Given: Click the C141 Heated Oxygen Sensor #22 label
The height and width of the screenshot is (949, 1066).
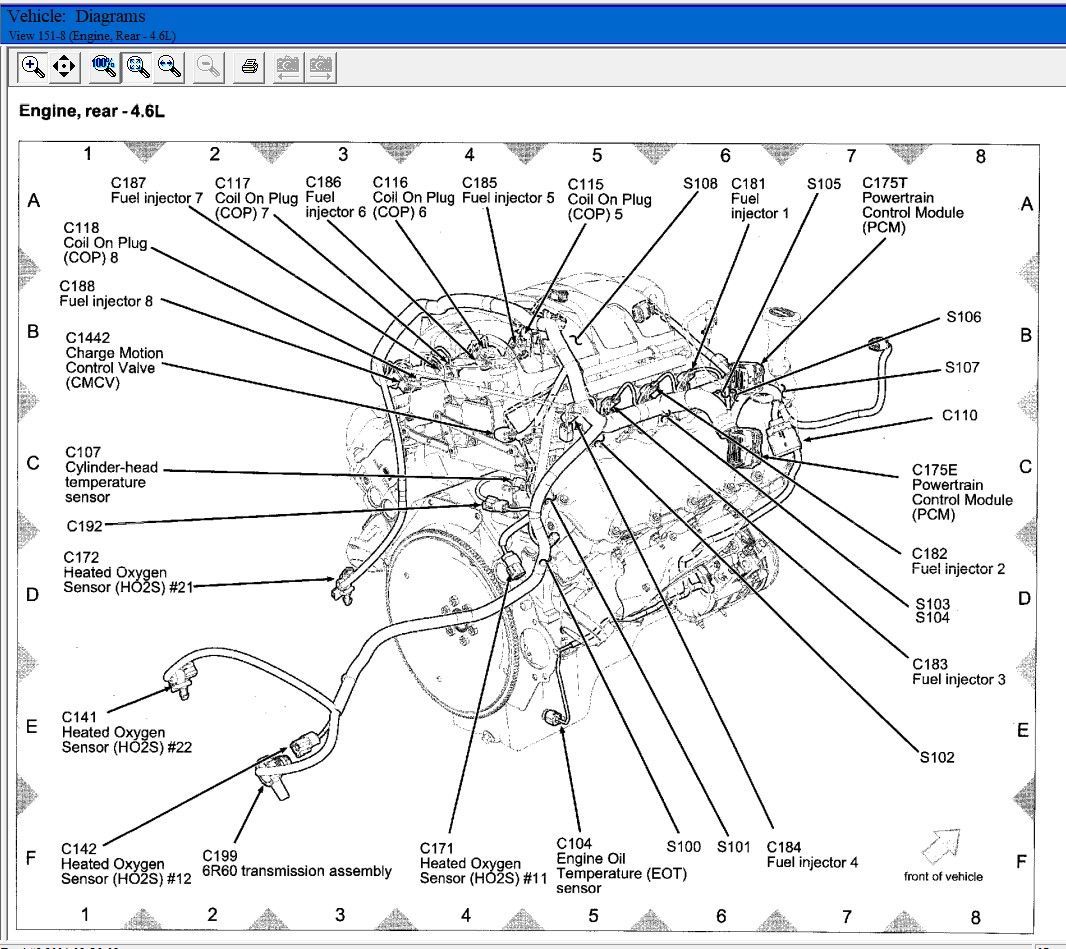Looking at the screenshot, I should coord(113,732).
